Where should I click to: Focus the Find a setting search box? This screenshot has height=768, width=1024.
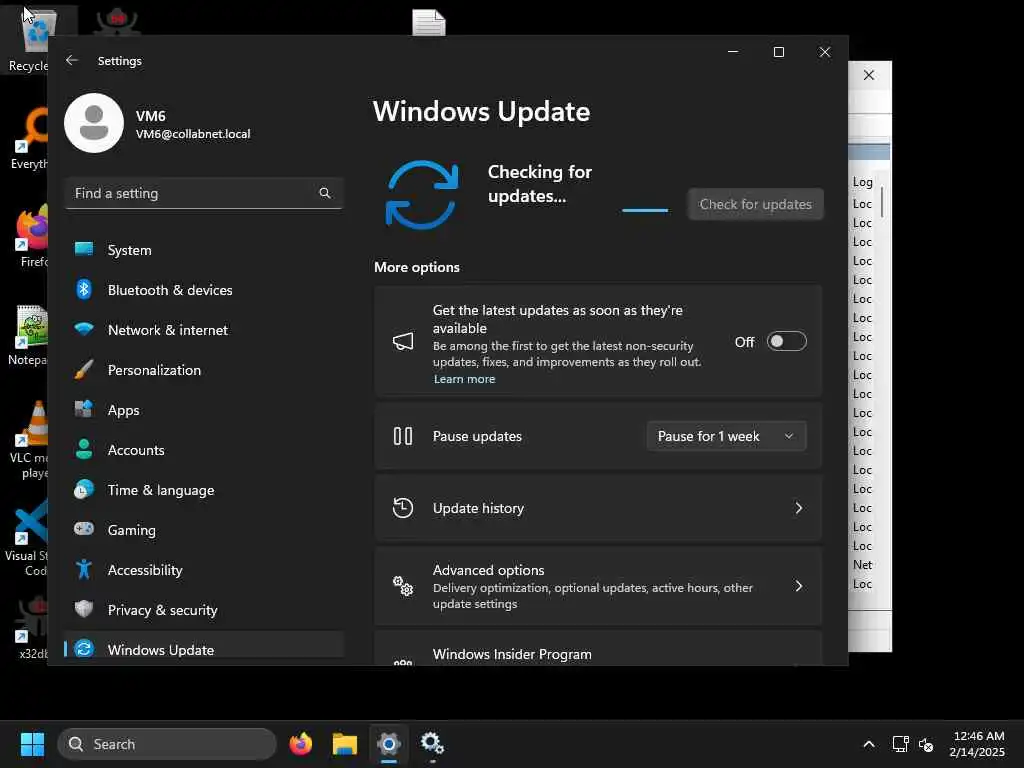coord(204,193)
